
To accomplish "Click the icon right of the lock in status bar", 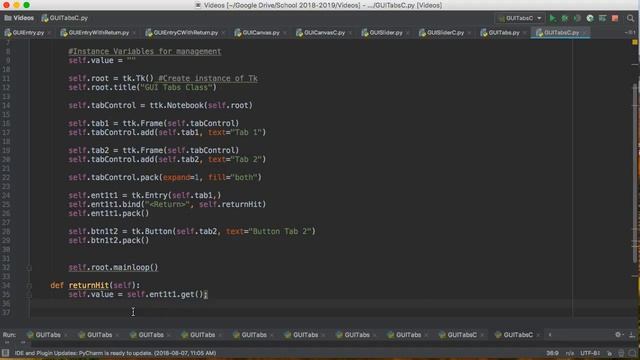I will coord(621,353).
